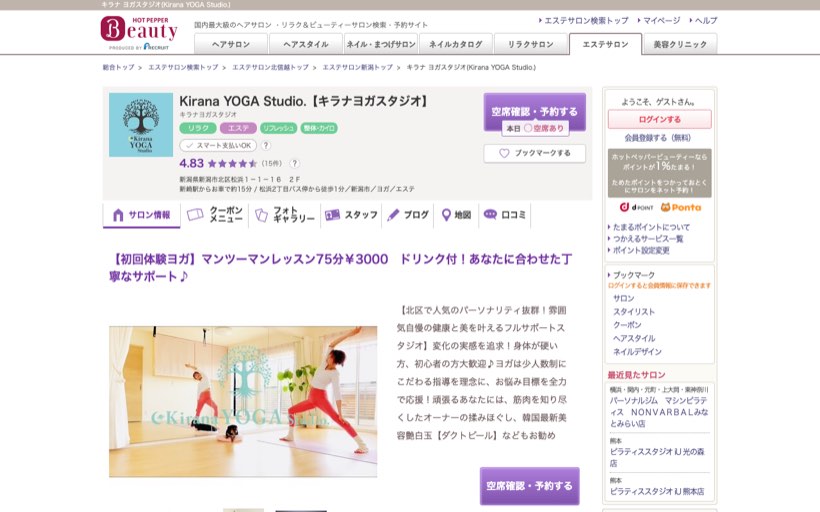This screenshot has height=512, width=820.
Task: Go to エステサロン新潟トップ breadcrumb
Action: [357, 67]
